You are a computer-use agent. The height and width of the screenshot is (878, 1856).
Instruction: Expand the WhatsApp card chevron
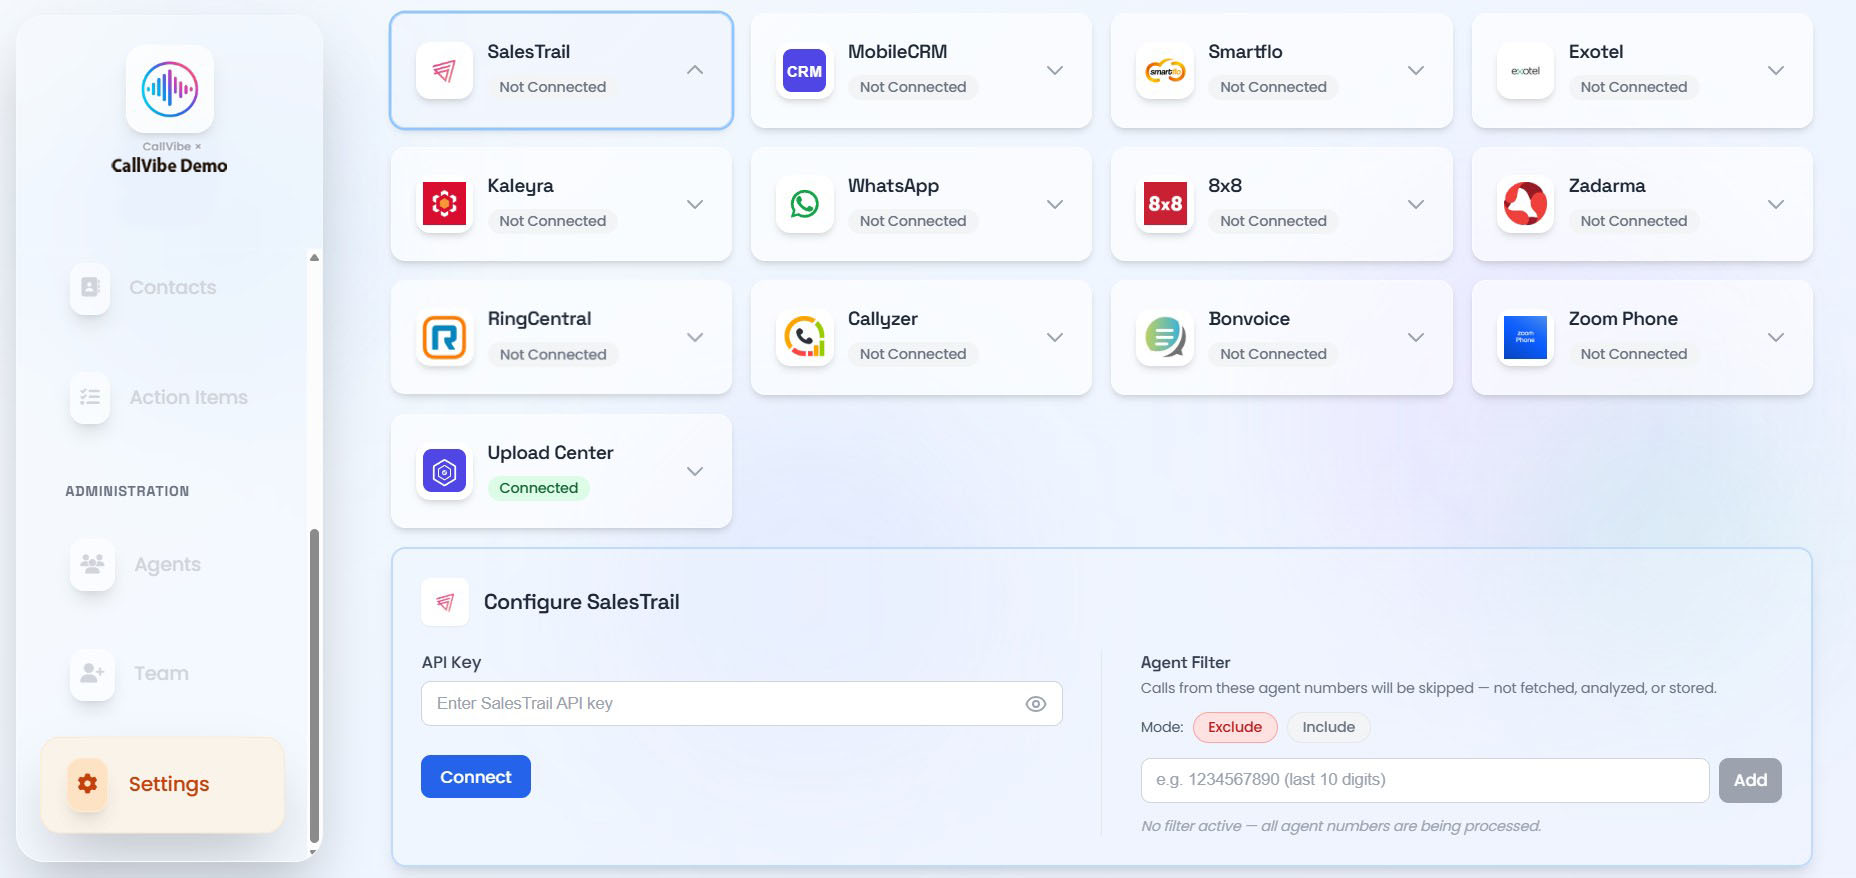coord(1055,204)
